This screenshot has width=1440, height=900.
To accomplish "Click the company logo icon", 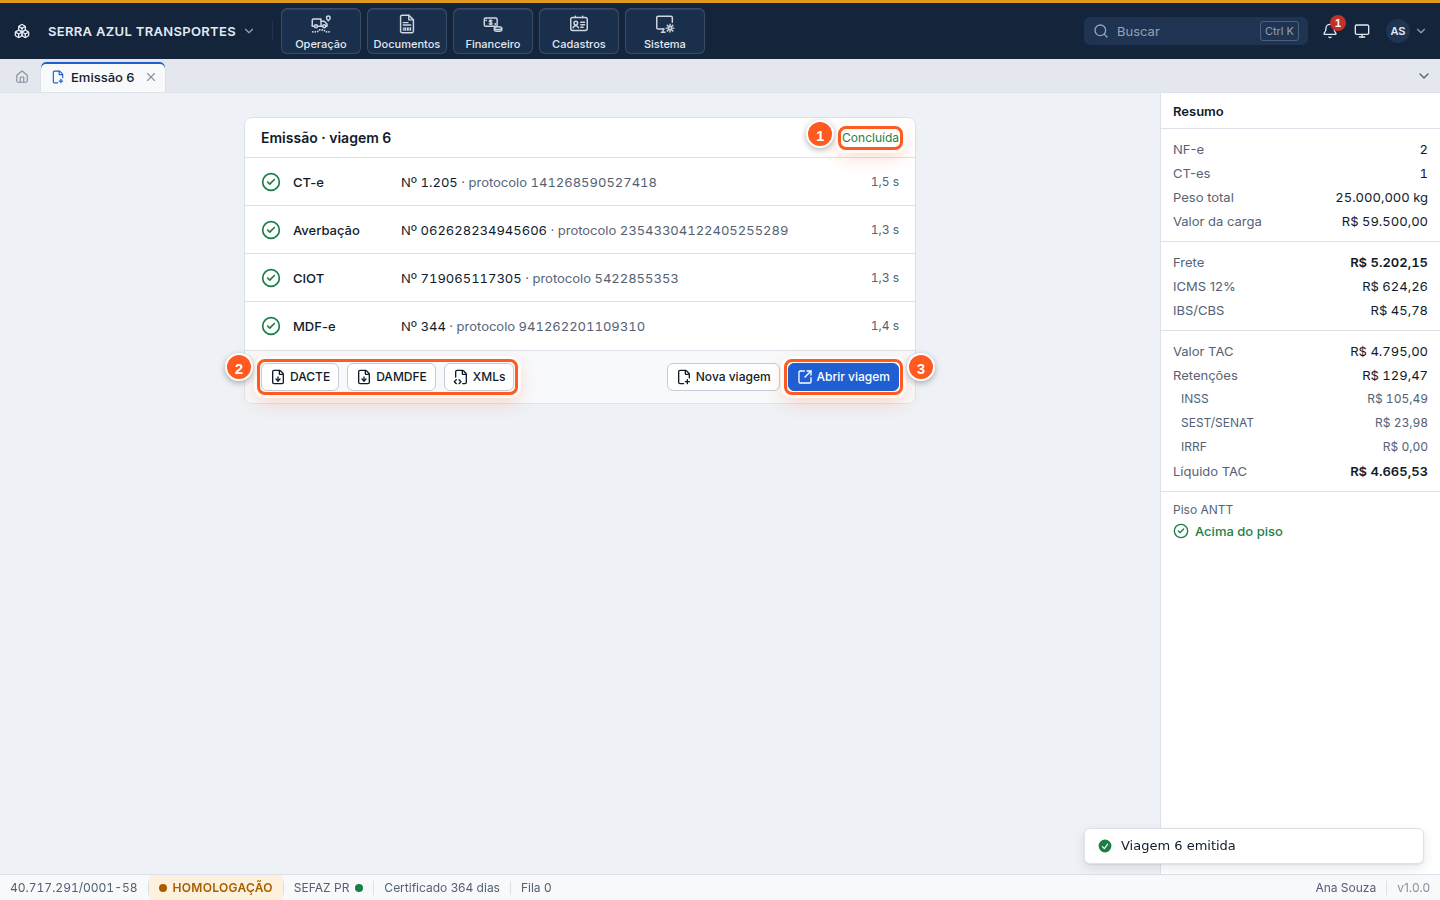I will [x=22, y=31].
